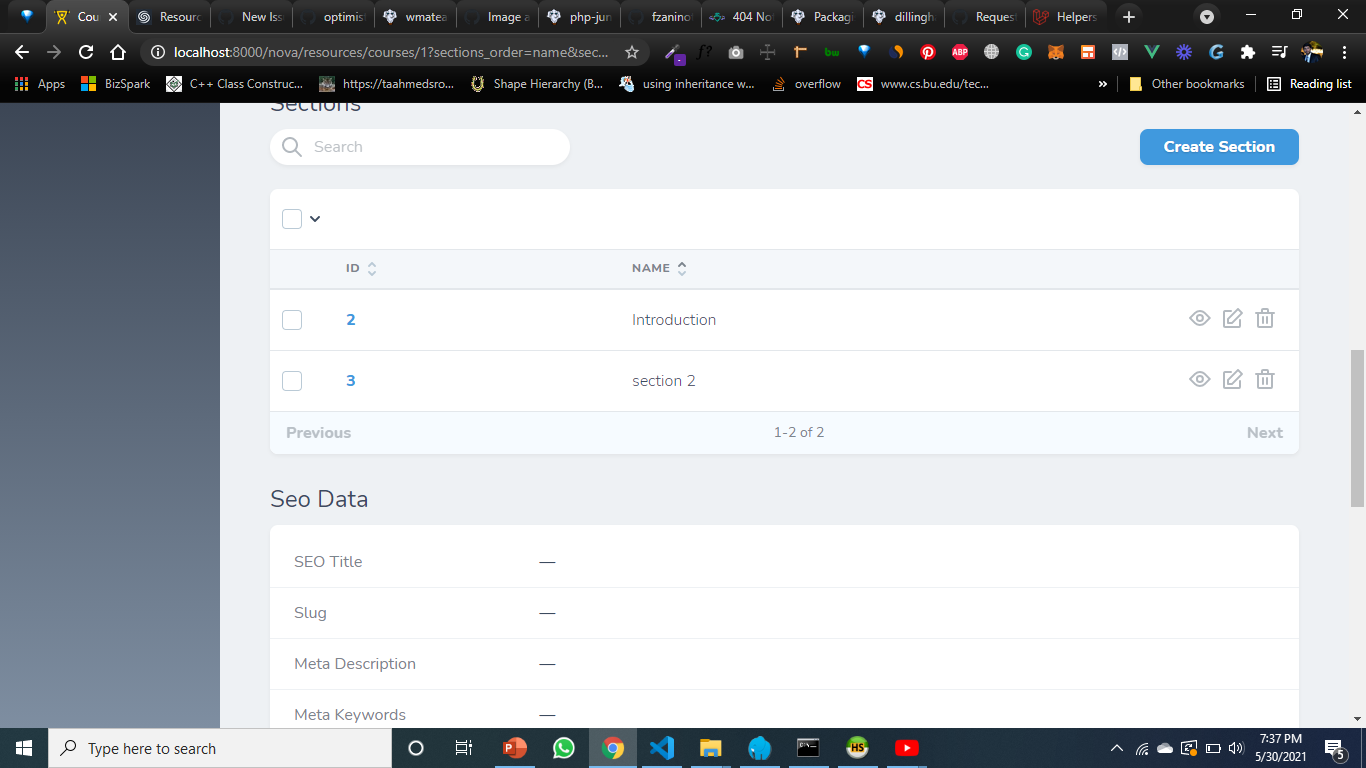The image size is (1366, 768).
Task: Open WhatsApp from the taskbar
Action: pos(562,747)
